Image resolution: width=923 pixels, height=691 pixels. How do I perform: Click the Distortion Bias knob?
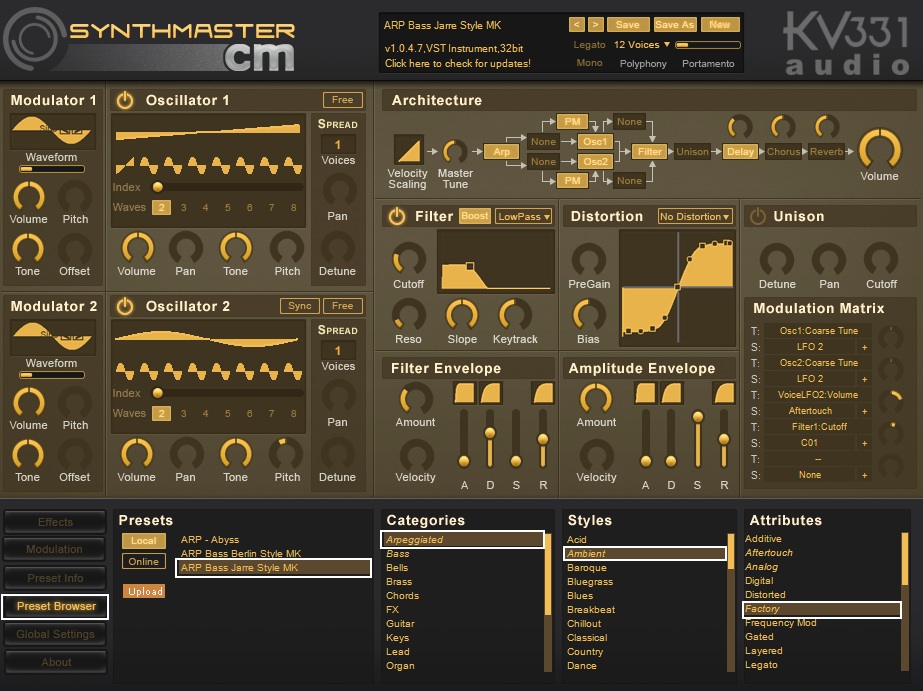click(x=589, y=314)
